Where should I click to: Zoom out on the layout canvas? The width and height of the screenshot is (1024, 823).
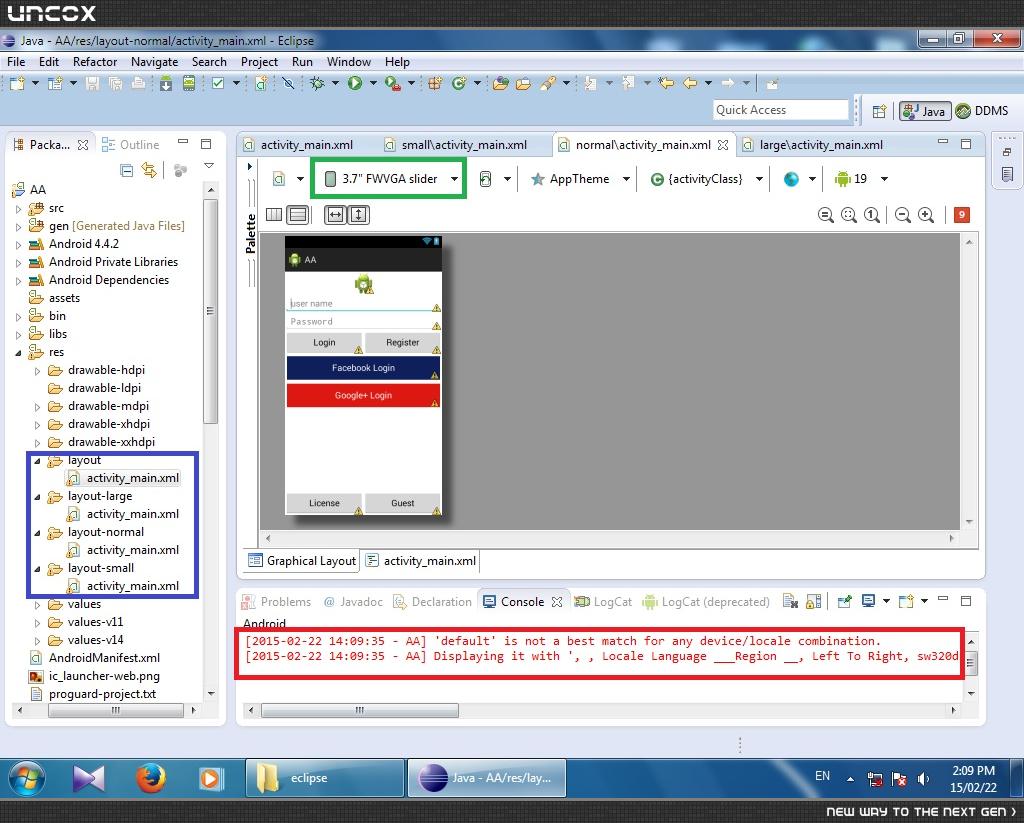point(903,215)
